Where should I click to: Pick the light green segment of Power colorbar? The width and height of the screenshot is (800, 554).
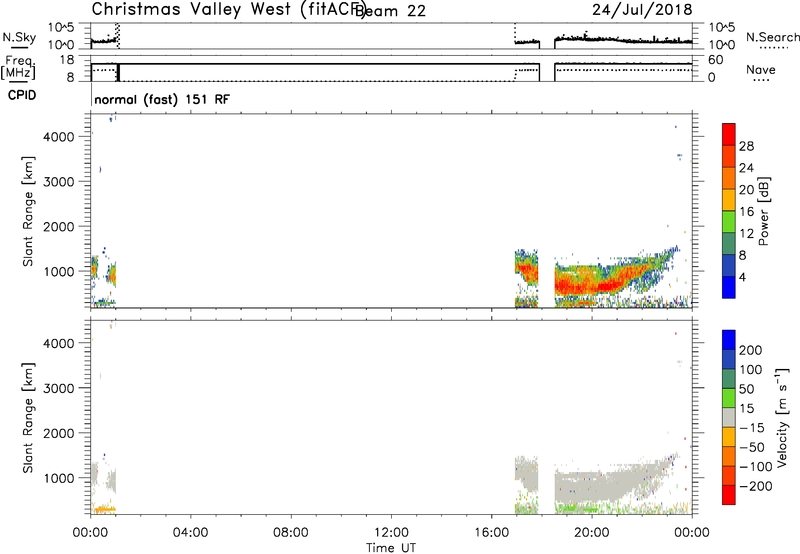coord(729,222)
